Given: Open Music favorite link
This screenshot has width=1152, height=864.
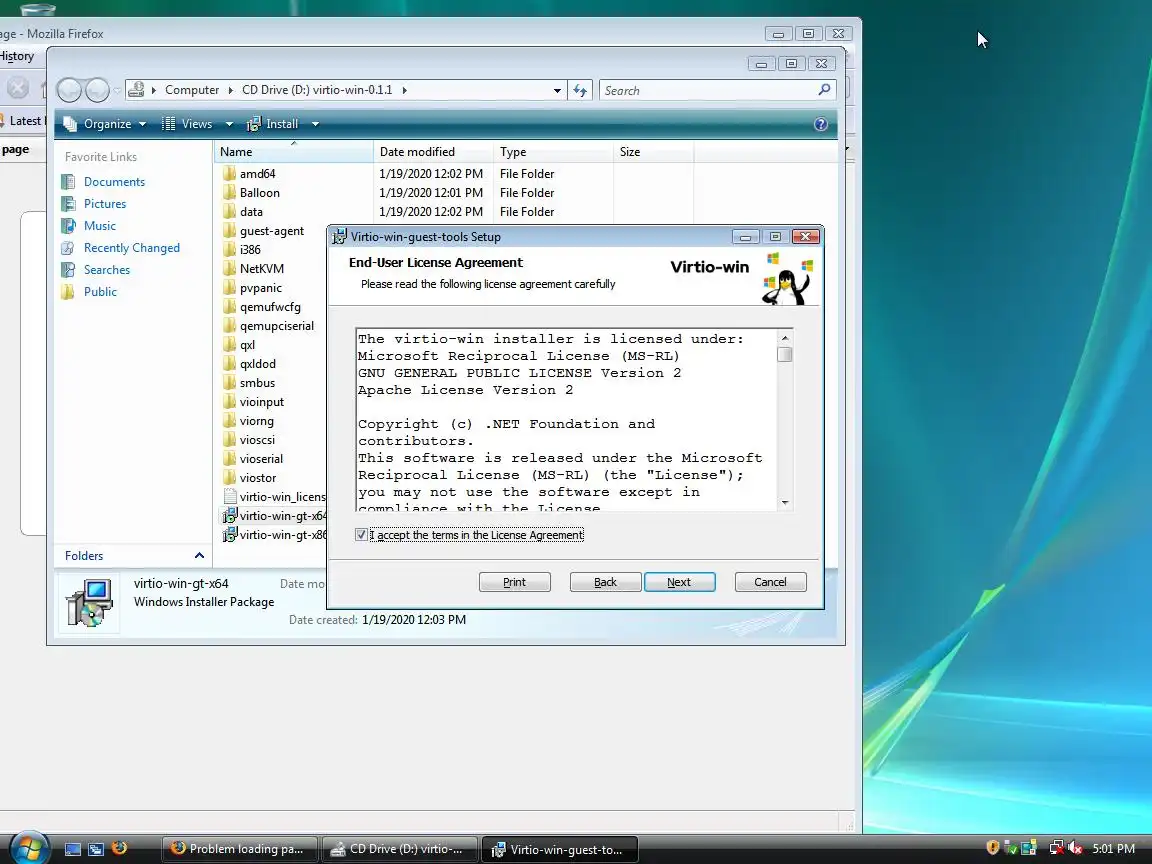Looking at the screenshot, I should pyautogui.click(x=99, y=226).
